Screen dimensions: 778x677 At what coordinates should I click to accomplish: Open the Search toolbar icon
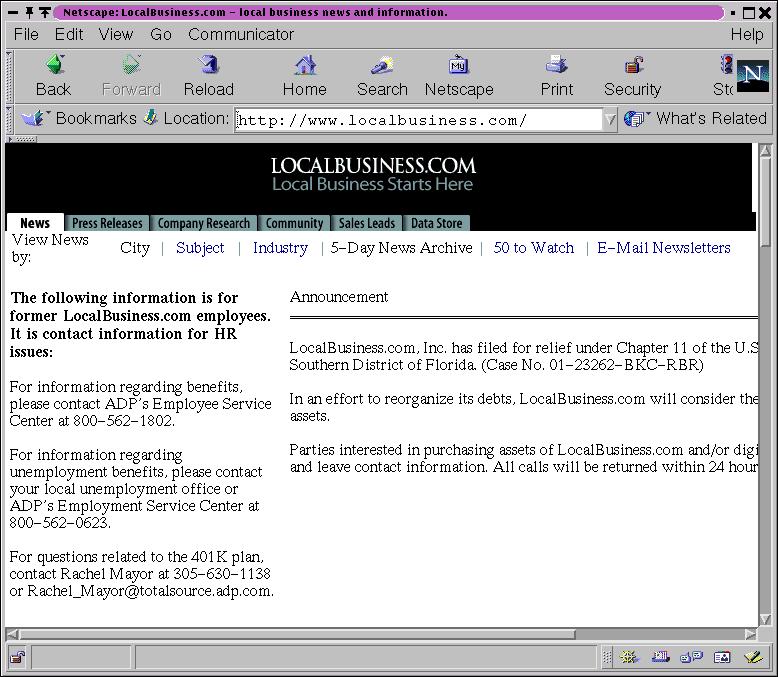(x=382, y=65)
